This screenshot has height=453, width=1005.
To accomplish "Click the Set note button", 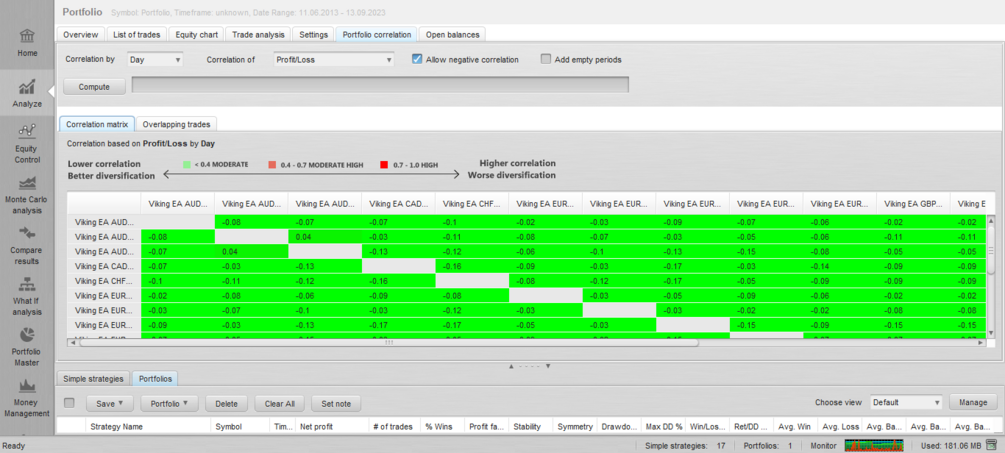I will 336,404.
